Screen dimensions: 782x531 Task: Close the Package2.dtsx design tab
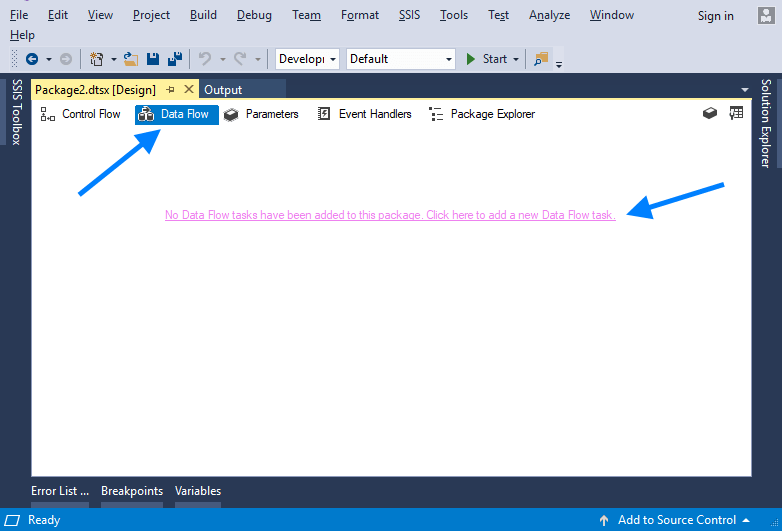click(x=189, y=90)
